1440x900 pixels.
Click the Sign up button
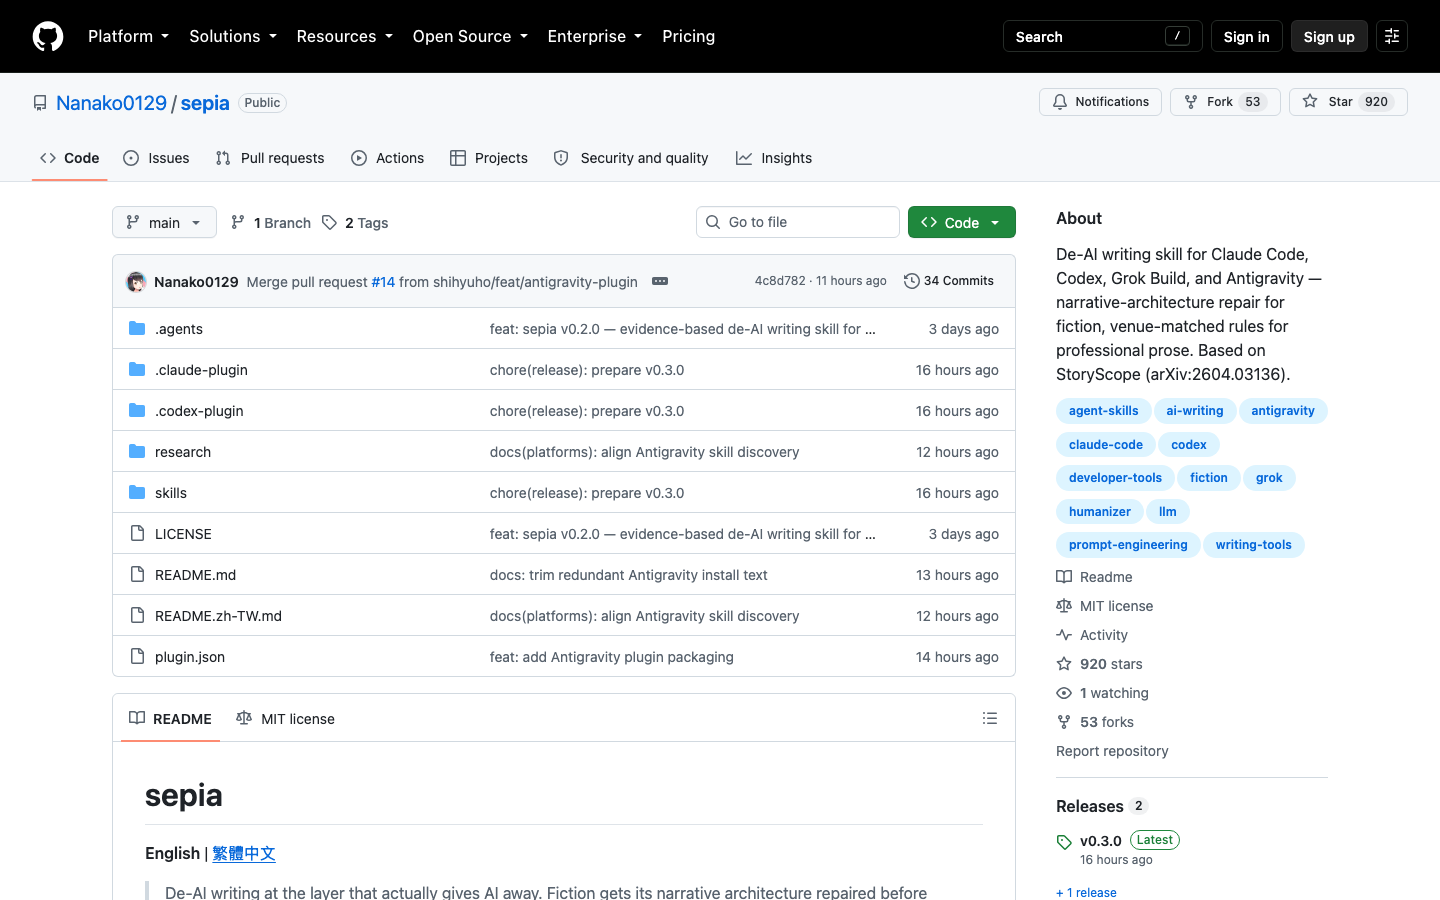pyautogui.click(x=1329, y=36)
